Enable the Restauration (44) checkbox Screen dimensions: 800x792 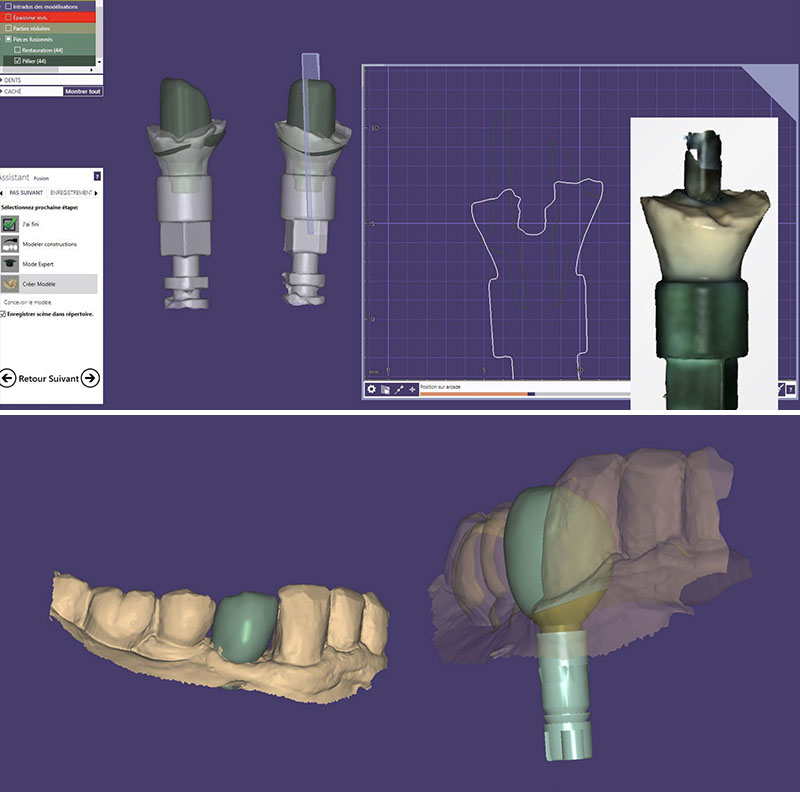coord(17,50)
